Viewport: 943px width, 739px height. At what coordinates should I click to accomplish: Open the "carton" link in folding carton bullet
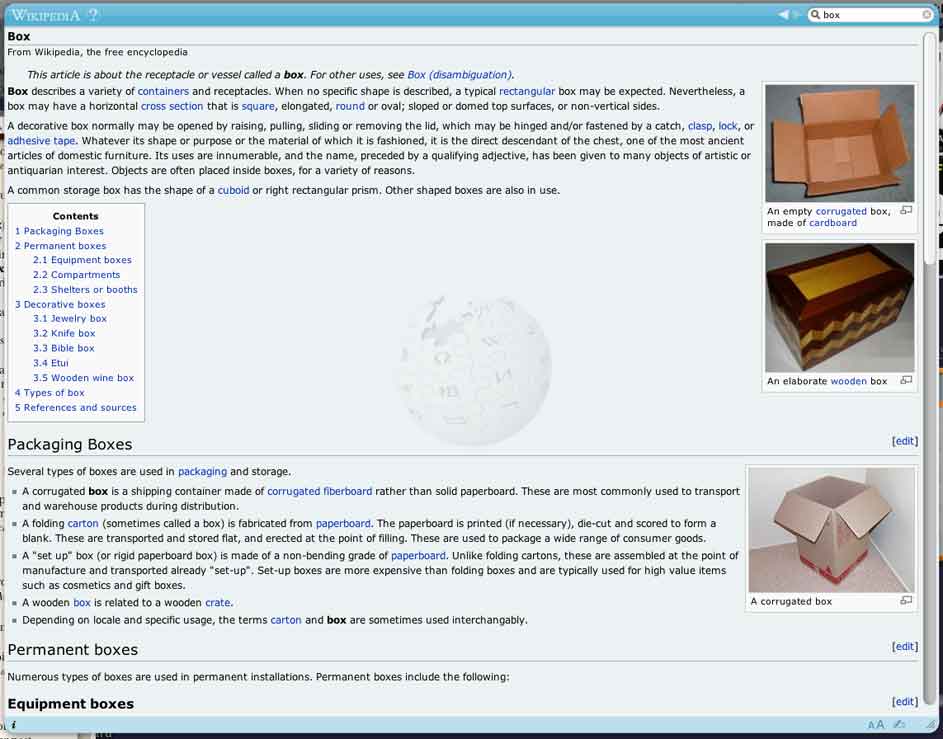pos(83,523)
